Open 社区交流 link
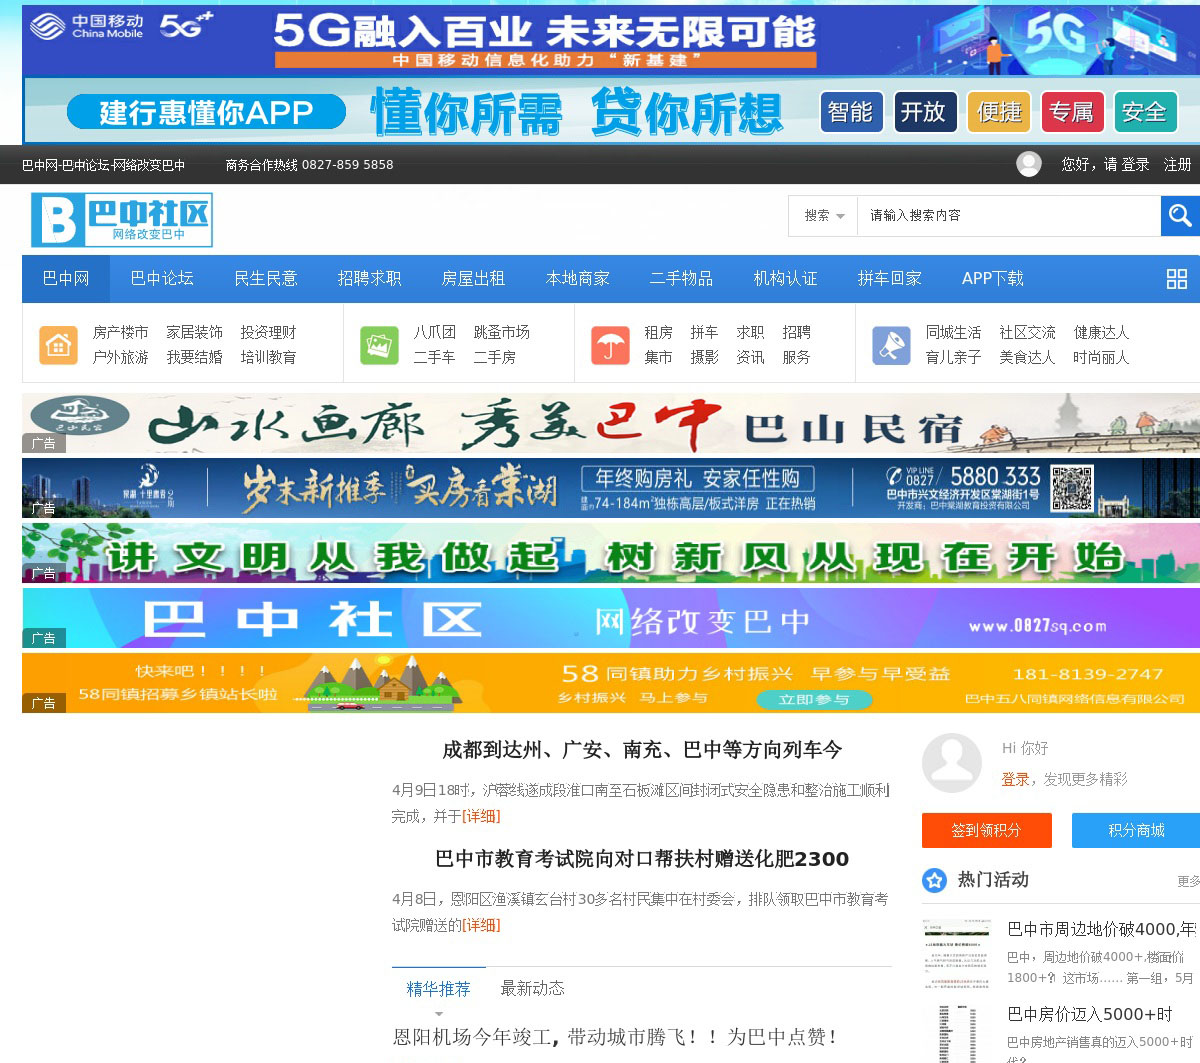The image size is (1200, 1063). coord(1027,332)
